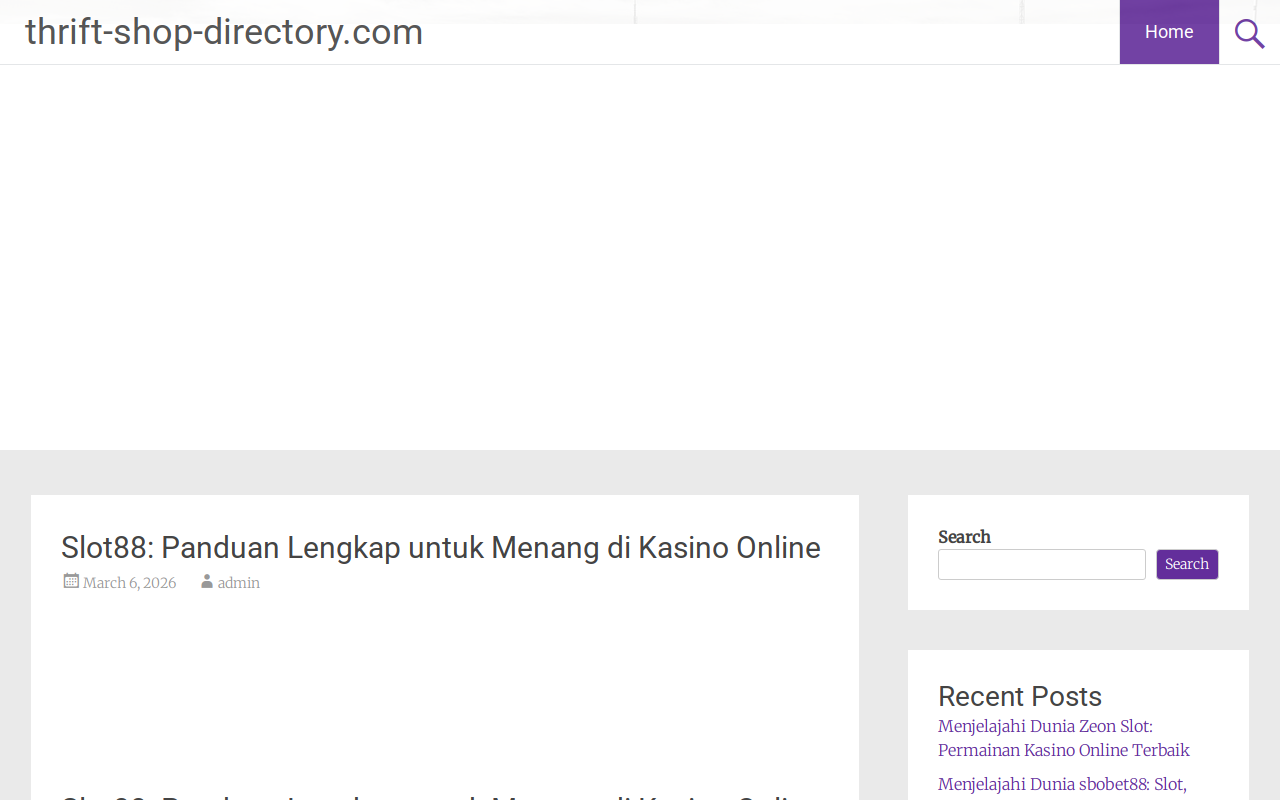
Task: Open the Slot88 Panduan Lengkap post title
Action: pyautogui.click(x=441, y=547)
